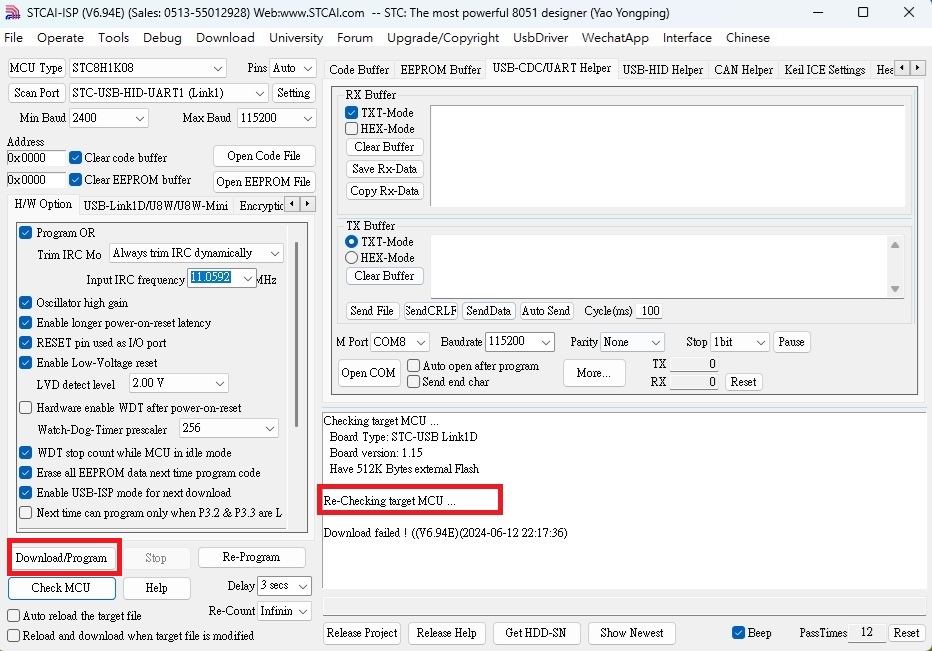Click the Open Code File button
Screen dimensions: 932x651
click(264, 156)
